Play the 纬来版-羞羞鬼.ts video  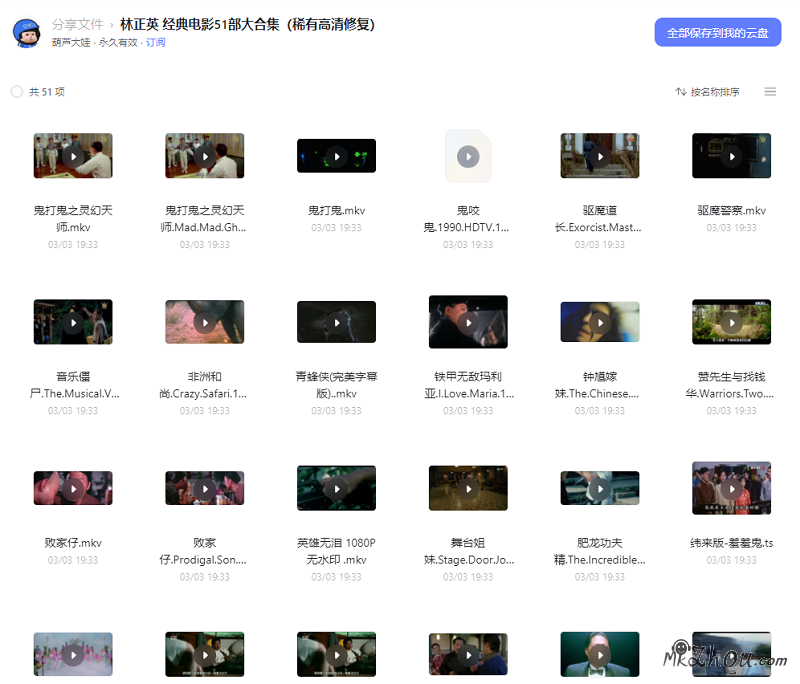(731, 488)
